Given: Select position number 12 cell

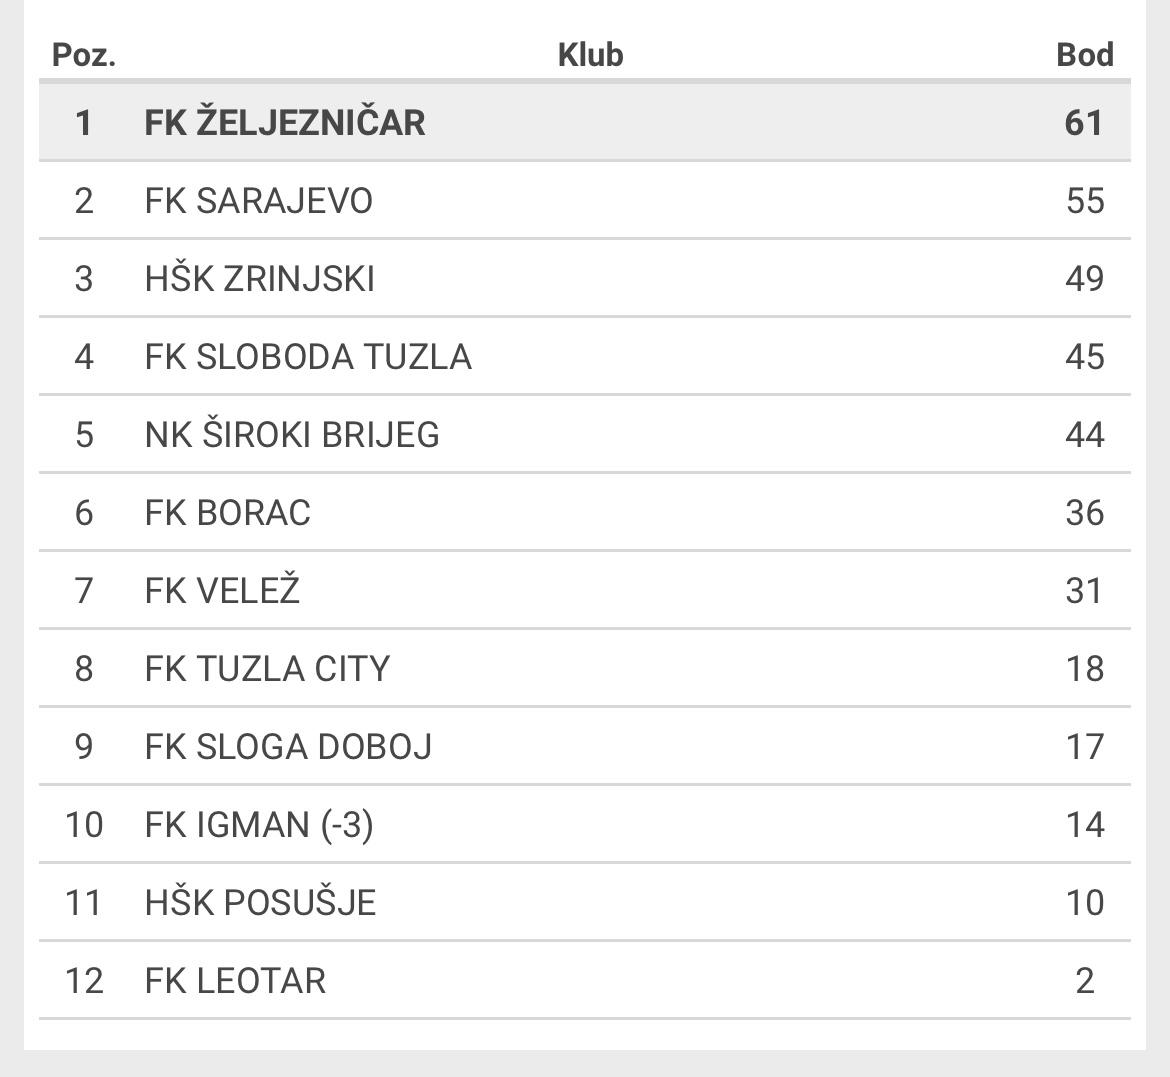Looking at the screenshot, I should [x=84, y=981].
